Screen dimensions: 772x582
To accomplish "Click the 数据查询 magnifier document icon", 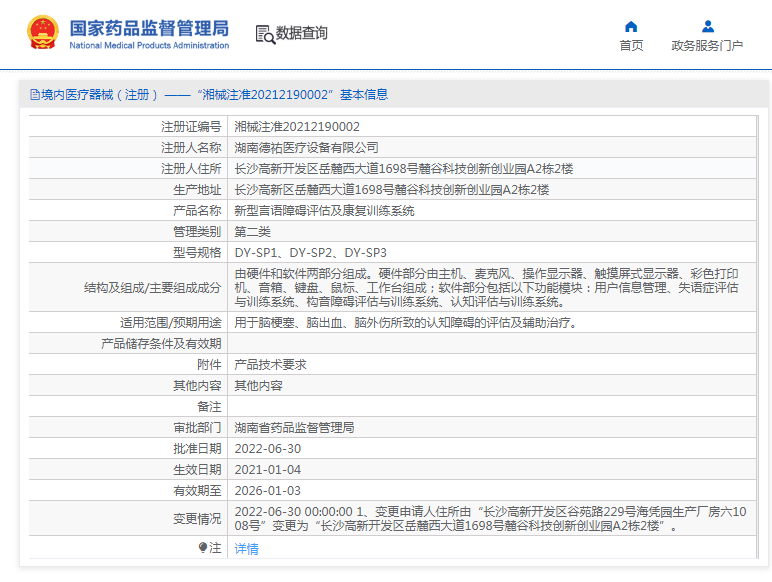I will click(265, 34).
